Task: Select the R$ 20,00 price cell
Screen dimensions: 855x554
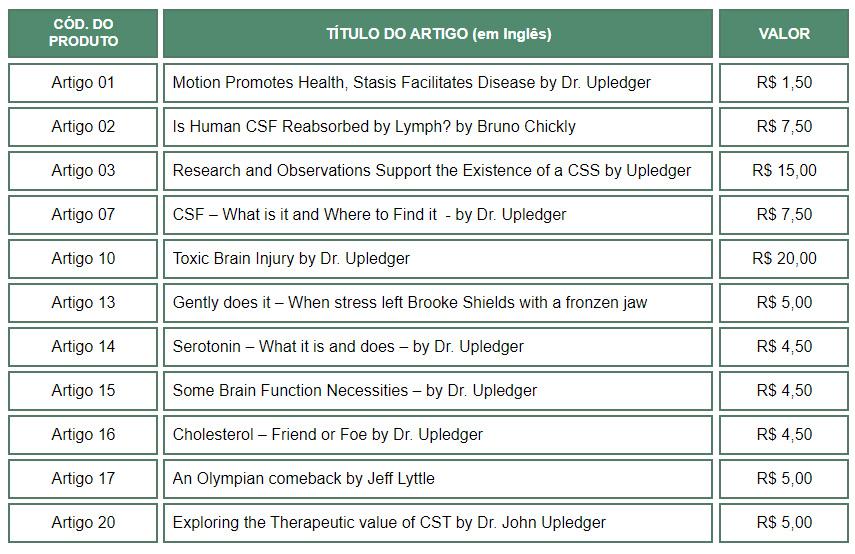Action: [x=784, y=258]
